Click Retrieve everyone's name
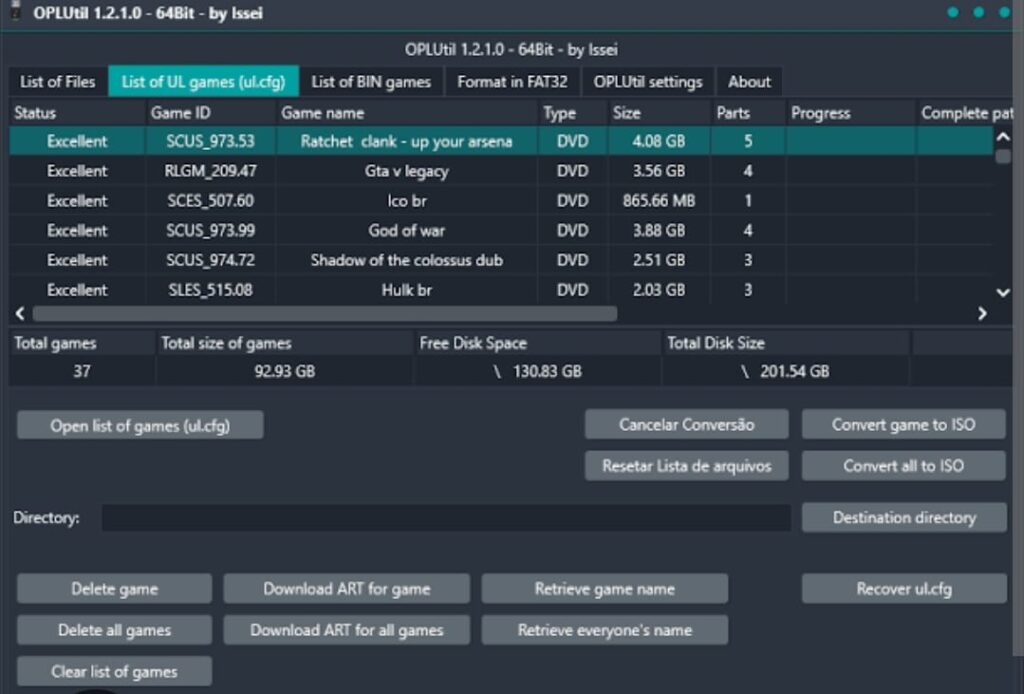This screenshot has width=1024, height=694. [x=605, y=630]
